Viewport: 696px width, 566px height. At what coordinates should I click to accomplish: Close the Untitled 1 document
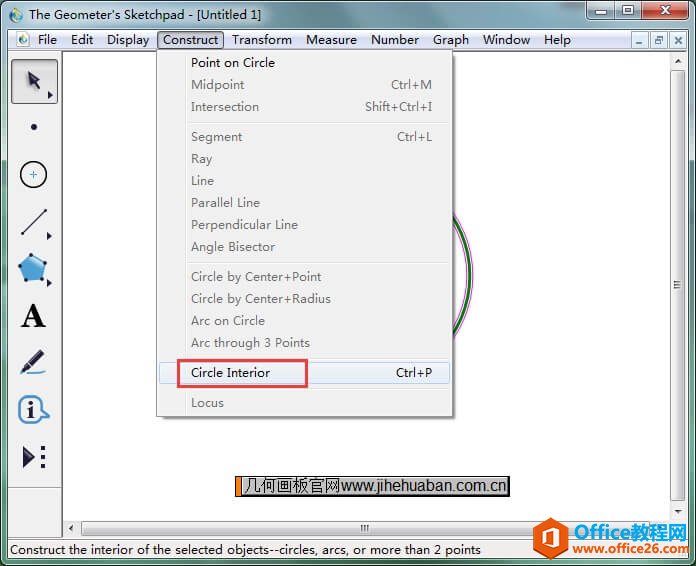tap(678, 41)
